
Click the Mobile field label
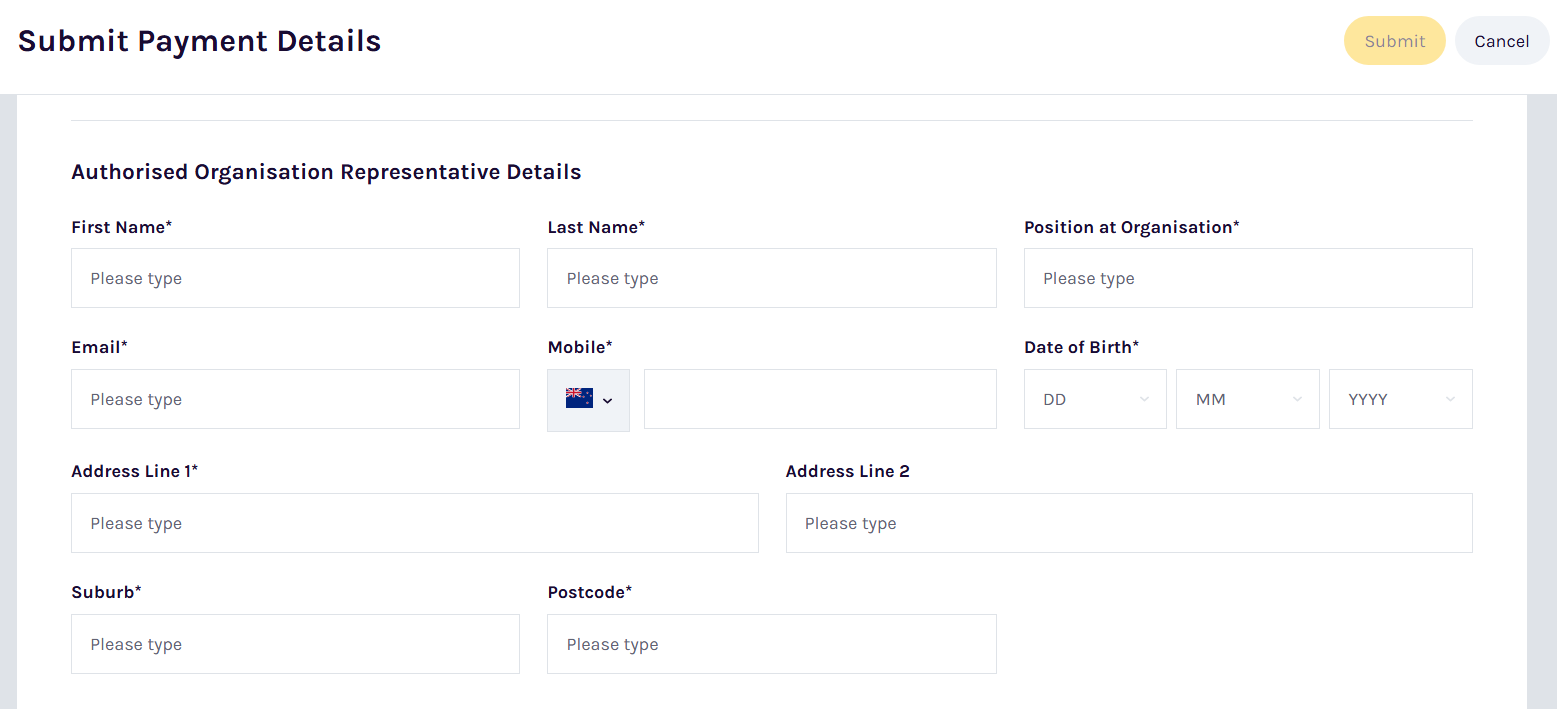tap(579, 347)
